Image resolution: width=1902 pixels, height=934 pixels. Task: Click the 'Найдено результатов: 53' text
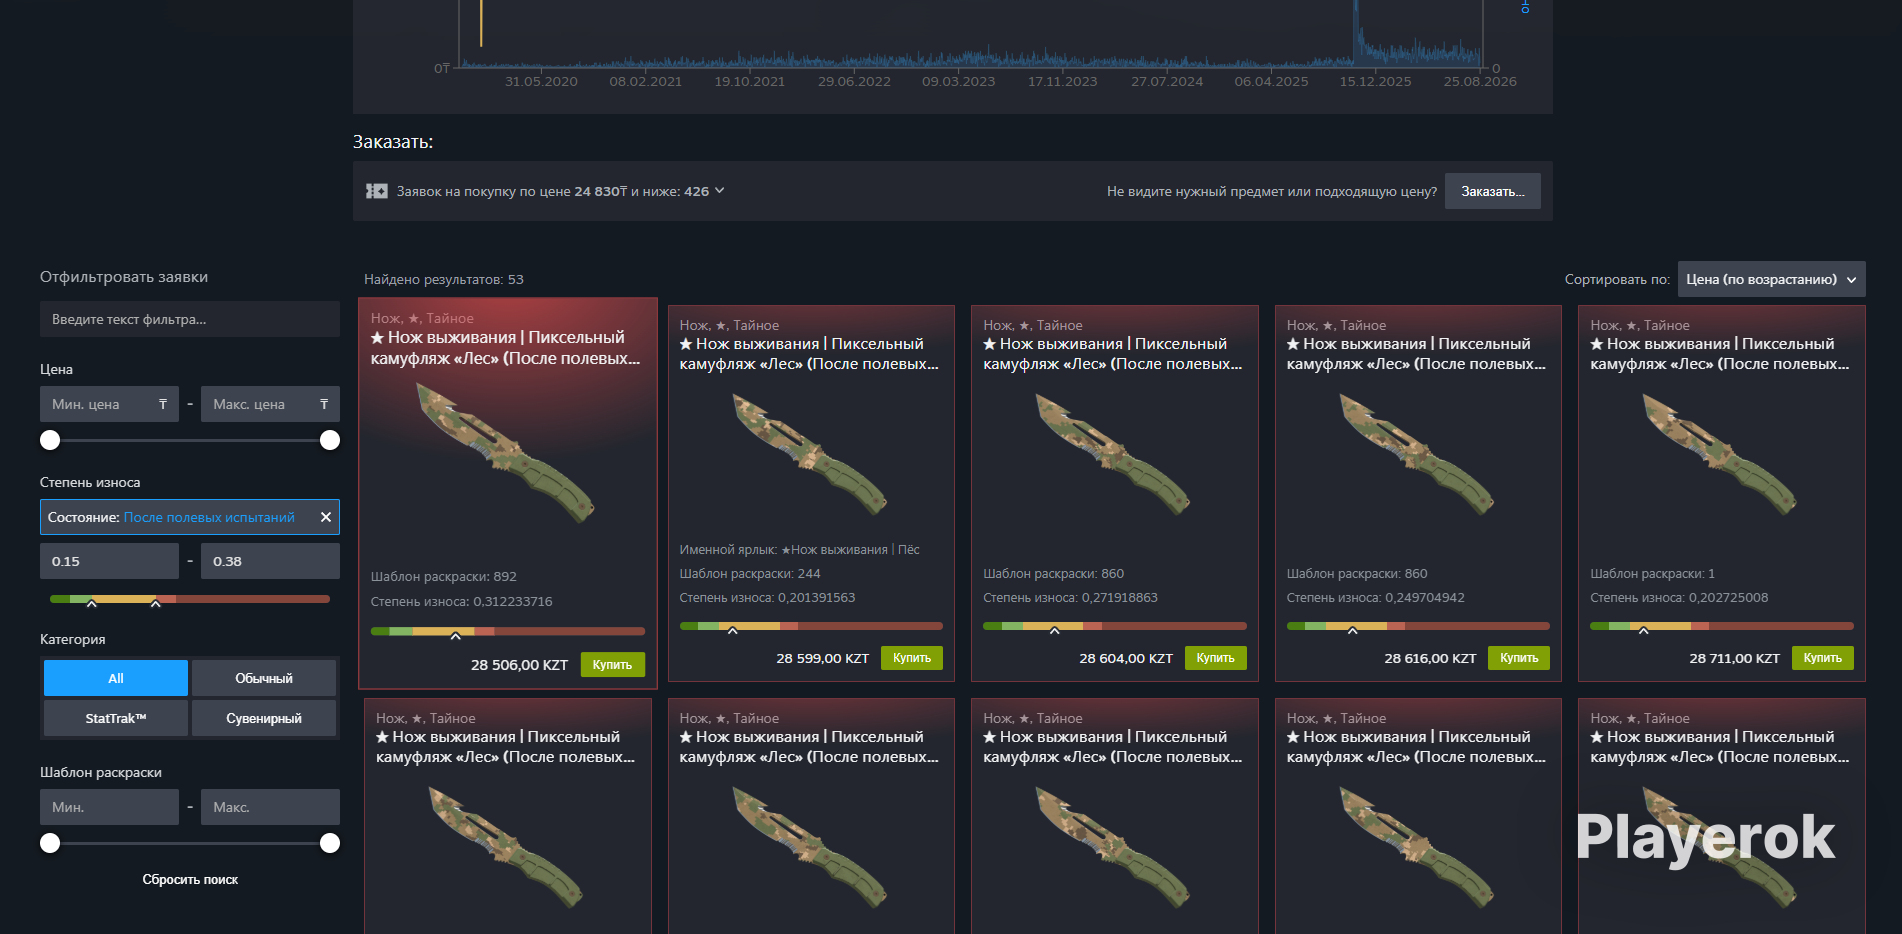[x=444, y=280]
